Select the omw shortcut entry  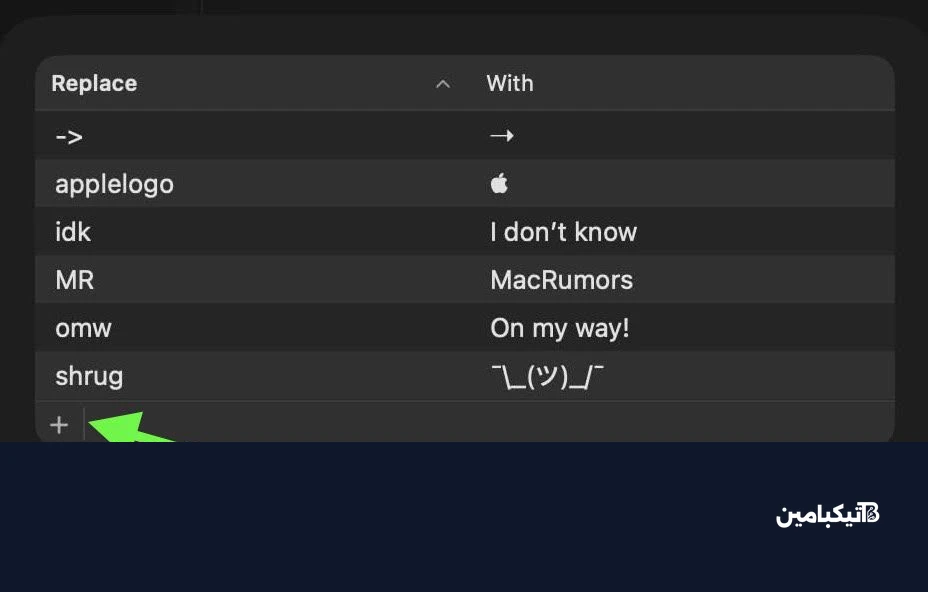[x=83, y=328]
